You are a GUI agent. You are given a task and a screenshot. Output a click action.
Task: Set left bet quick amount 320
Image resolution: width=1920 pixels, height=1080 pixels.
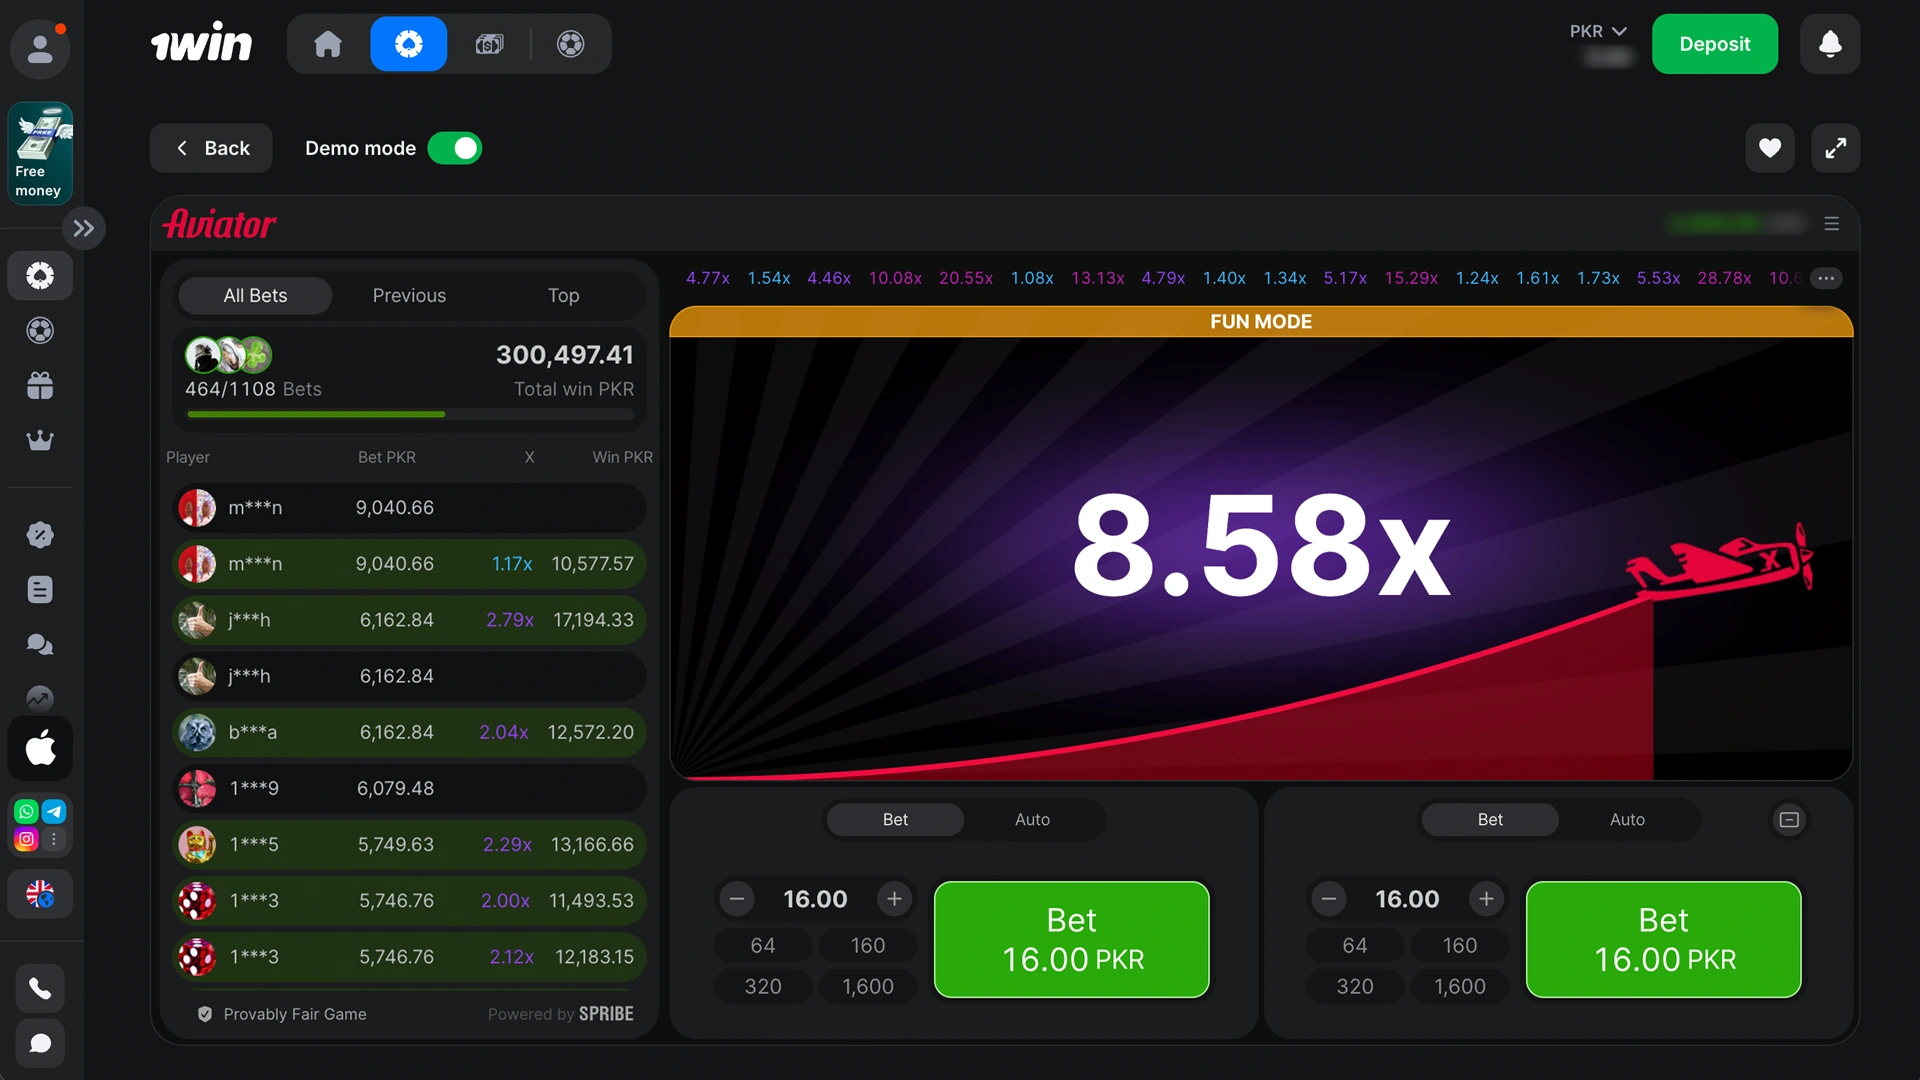763,986
